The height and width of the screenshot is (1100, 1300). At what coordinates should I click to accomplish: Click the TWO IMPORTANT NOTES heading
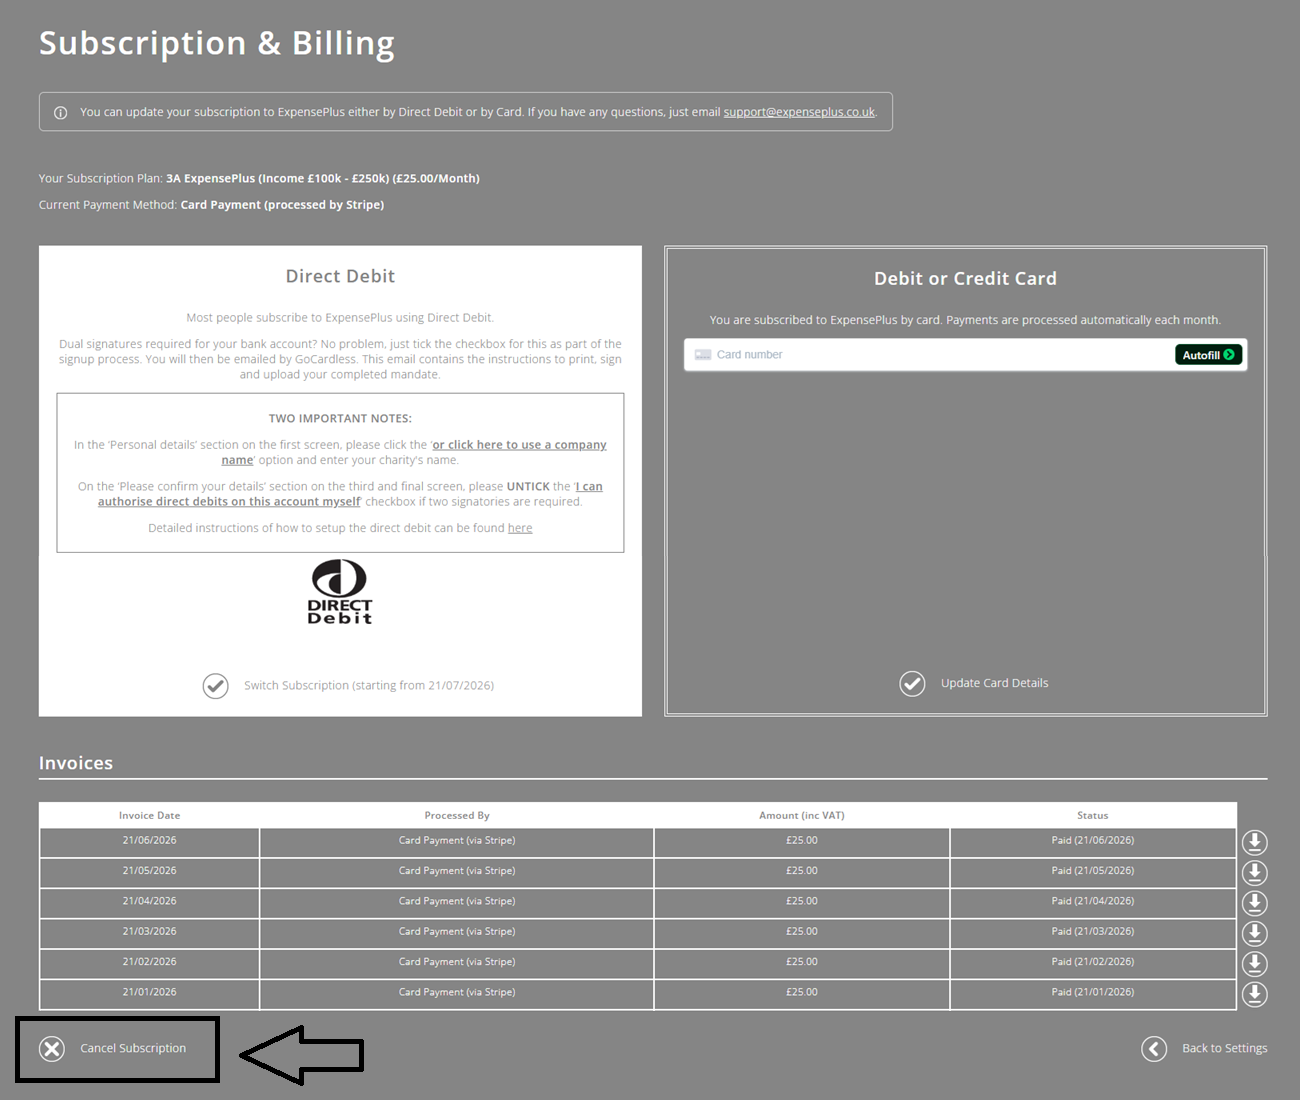(x=340, y=418)
